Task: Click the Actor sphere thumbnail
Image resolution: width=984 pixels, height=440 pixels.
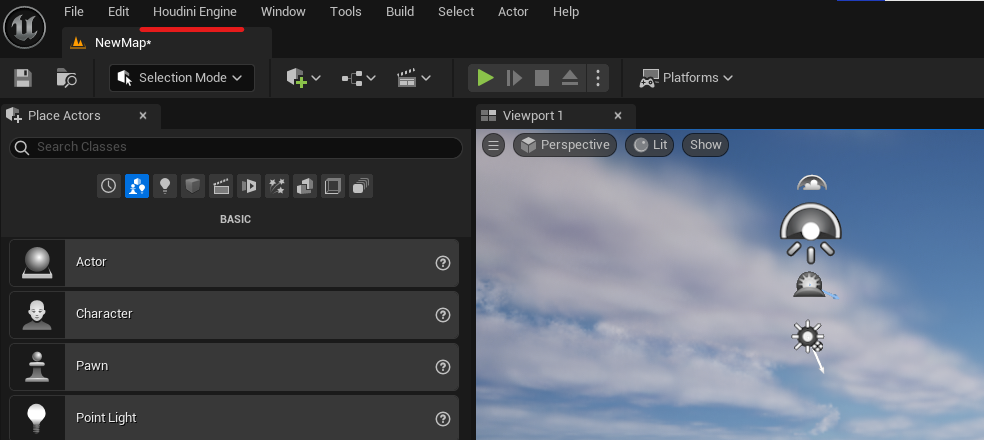Action: coord(37,262)
